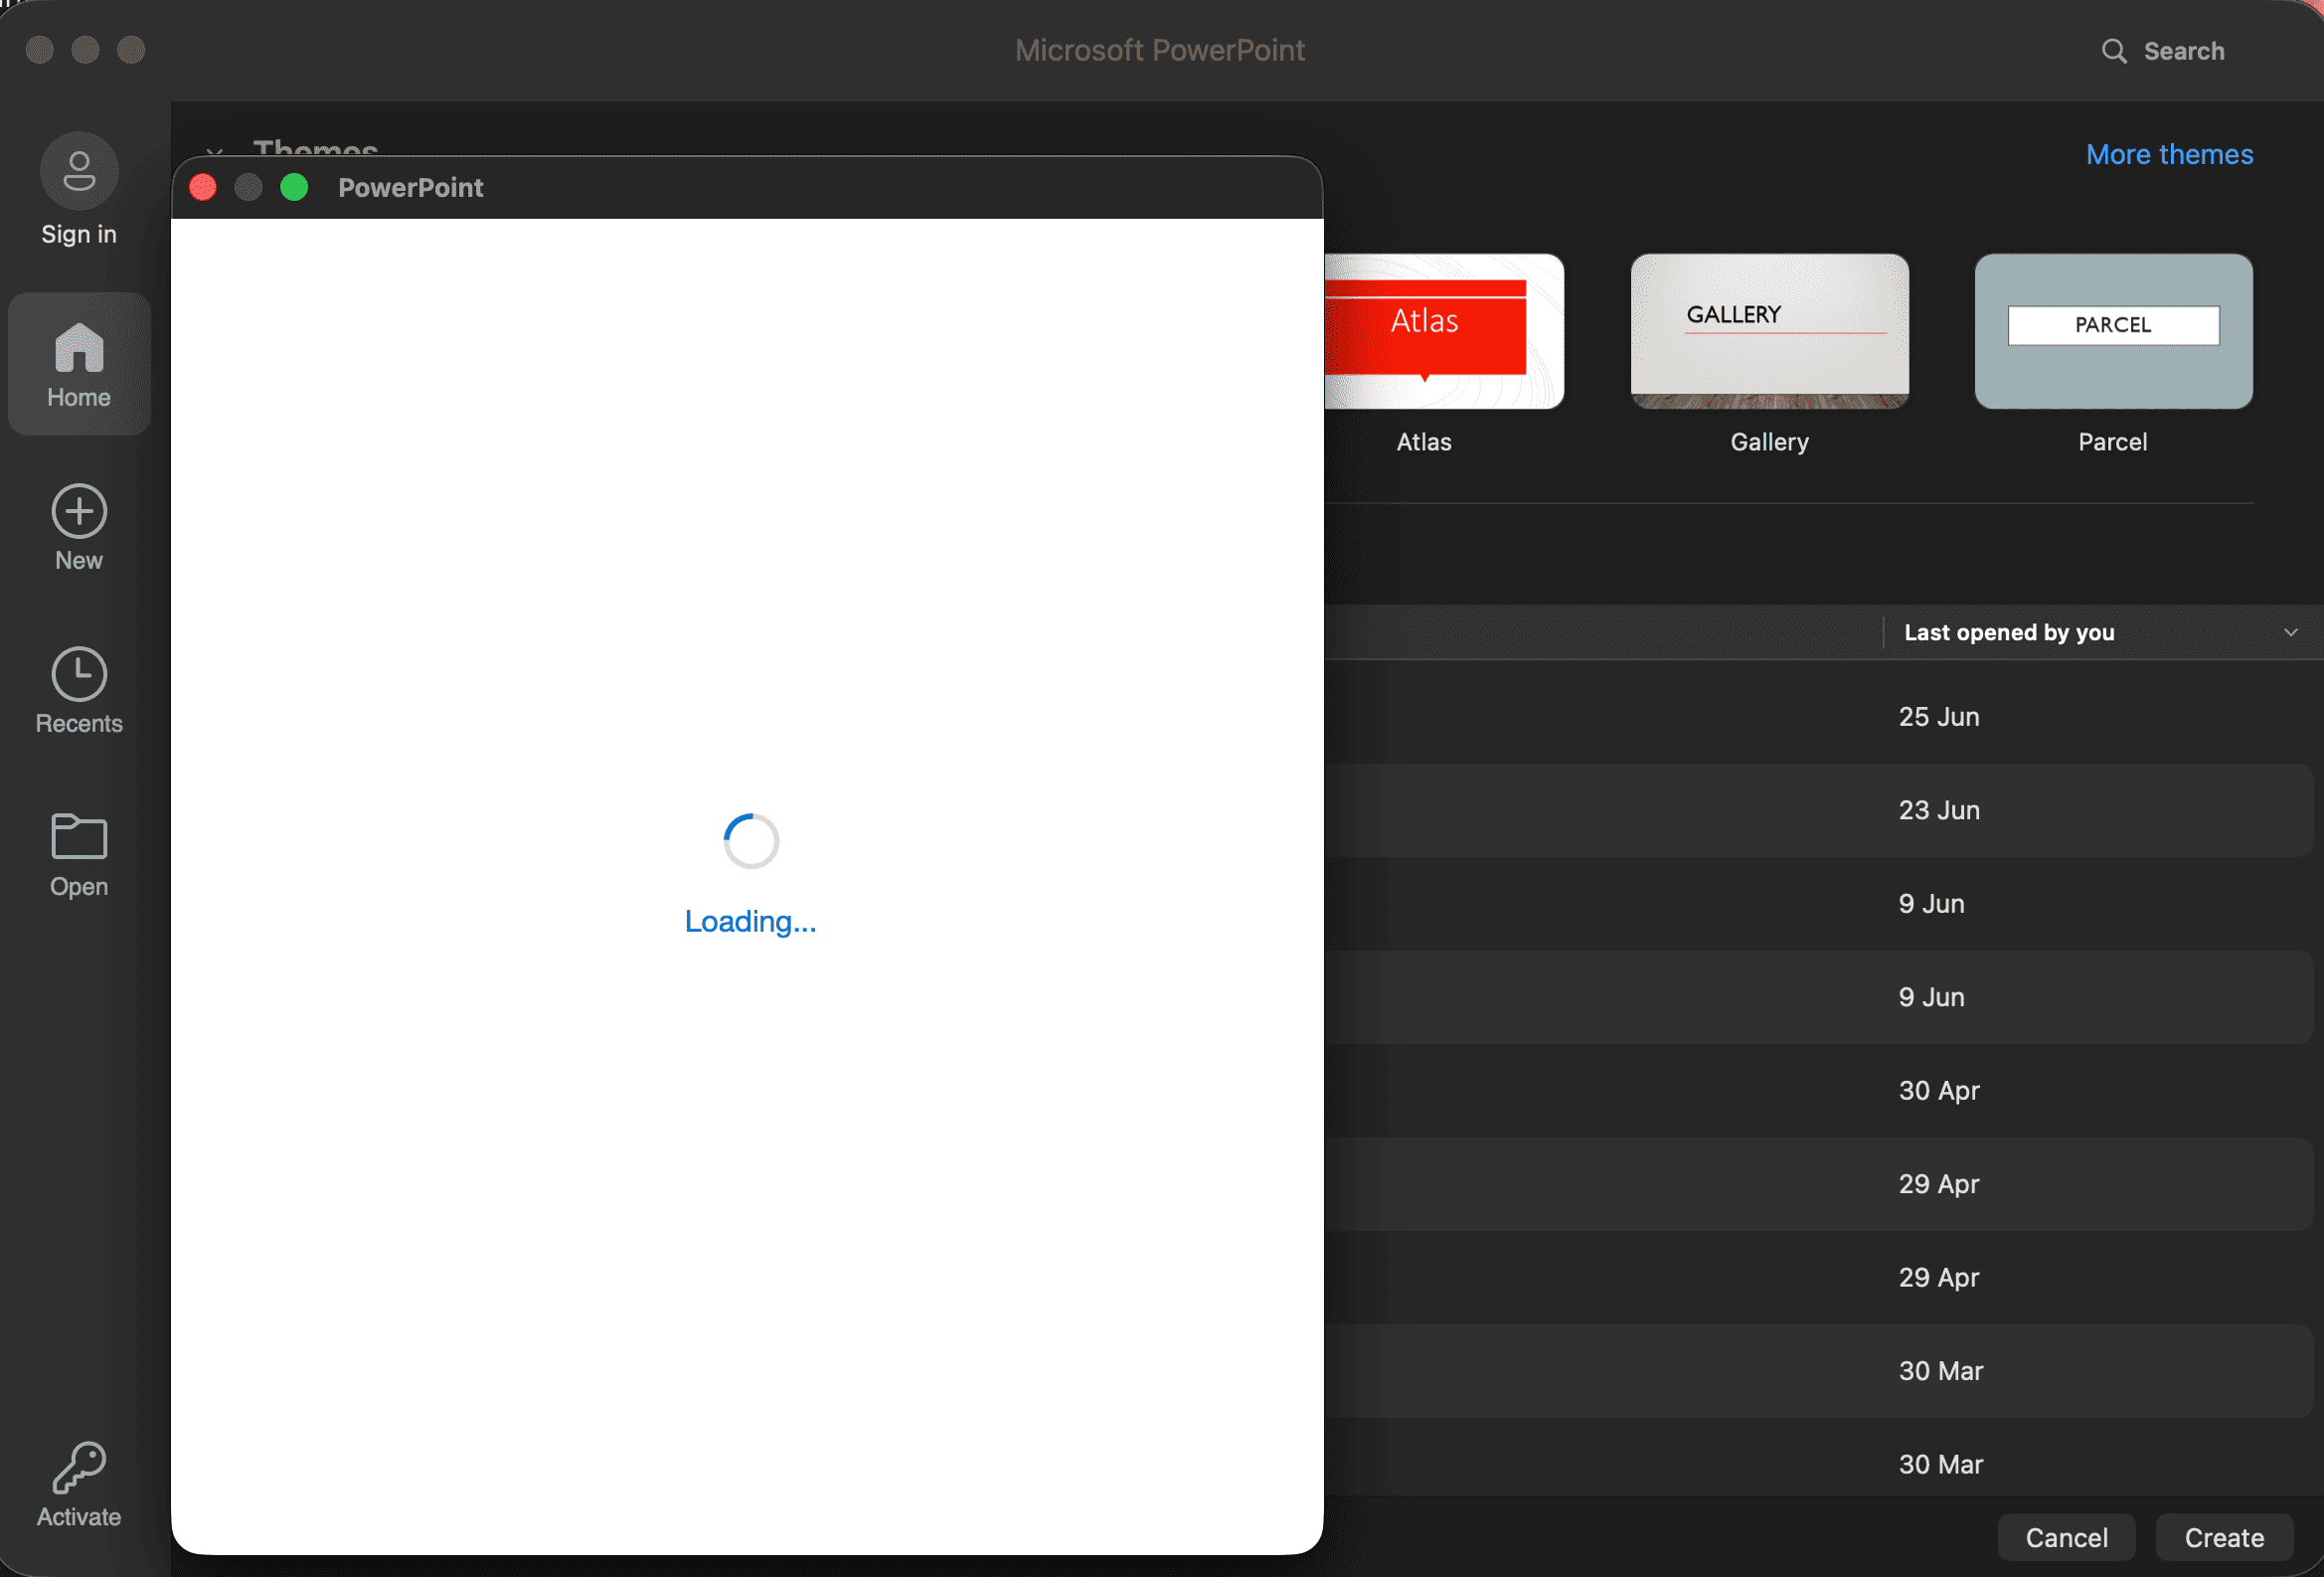Viewport: 2324px width, 1577px height.
Task: Zoom the PowerPoint loading dialog with green button
Action: [x=294, y=187]
